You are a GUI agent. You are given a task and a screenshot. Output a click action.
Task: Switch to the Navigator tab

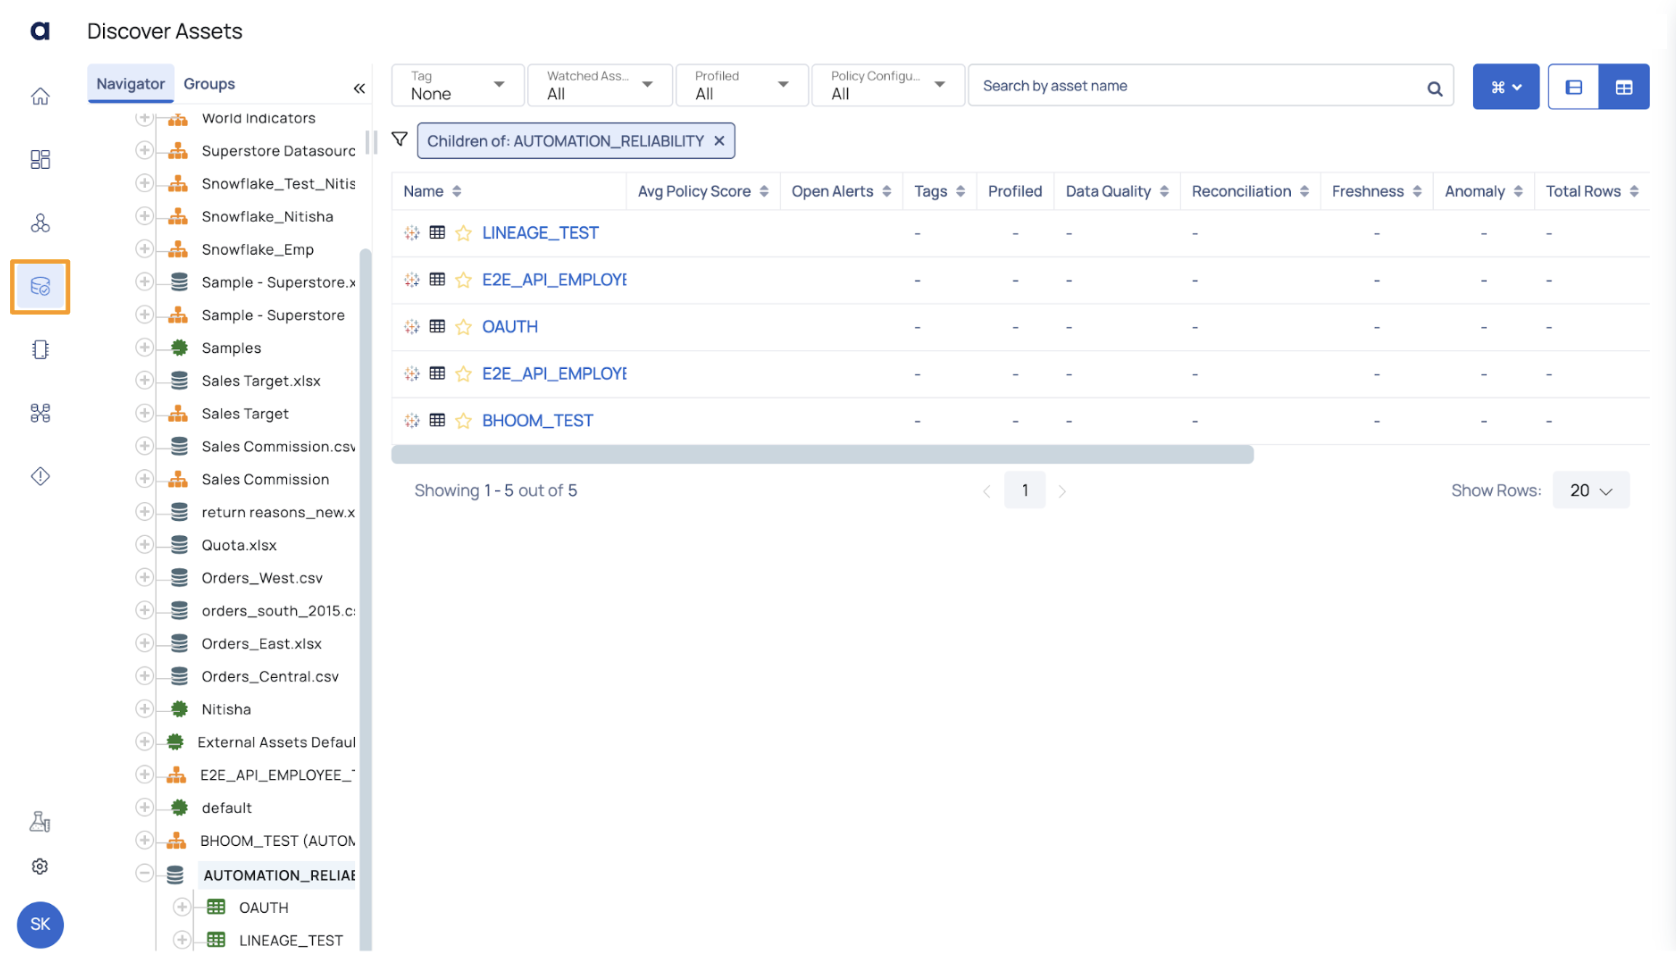pyautogui.click(x=131, y=84)
